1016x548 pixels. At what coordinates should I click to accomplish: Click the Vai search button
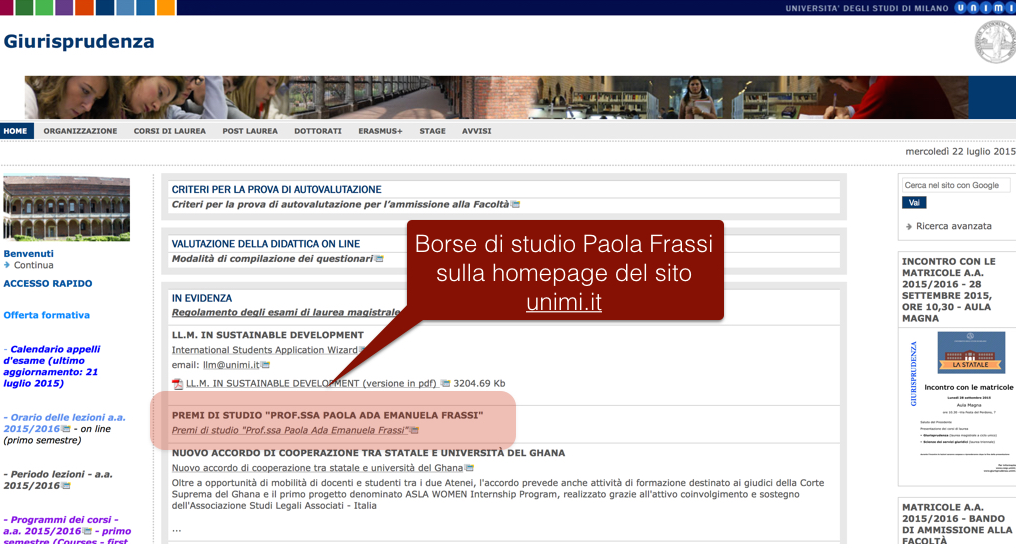click(914, 203)
